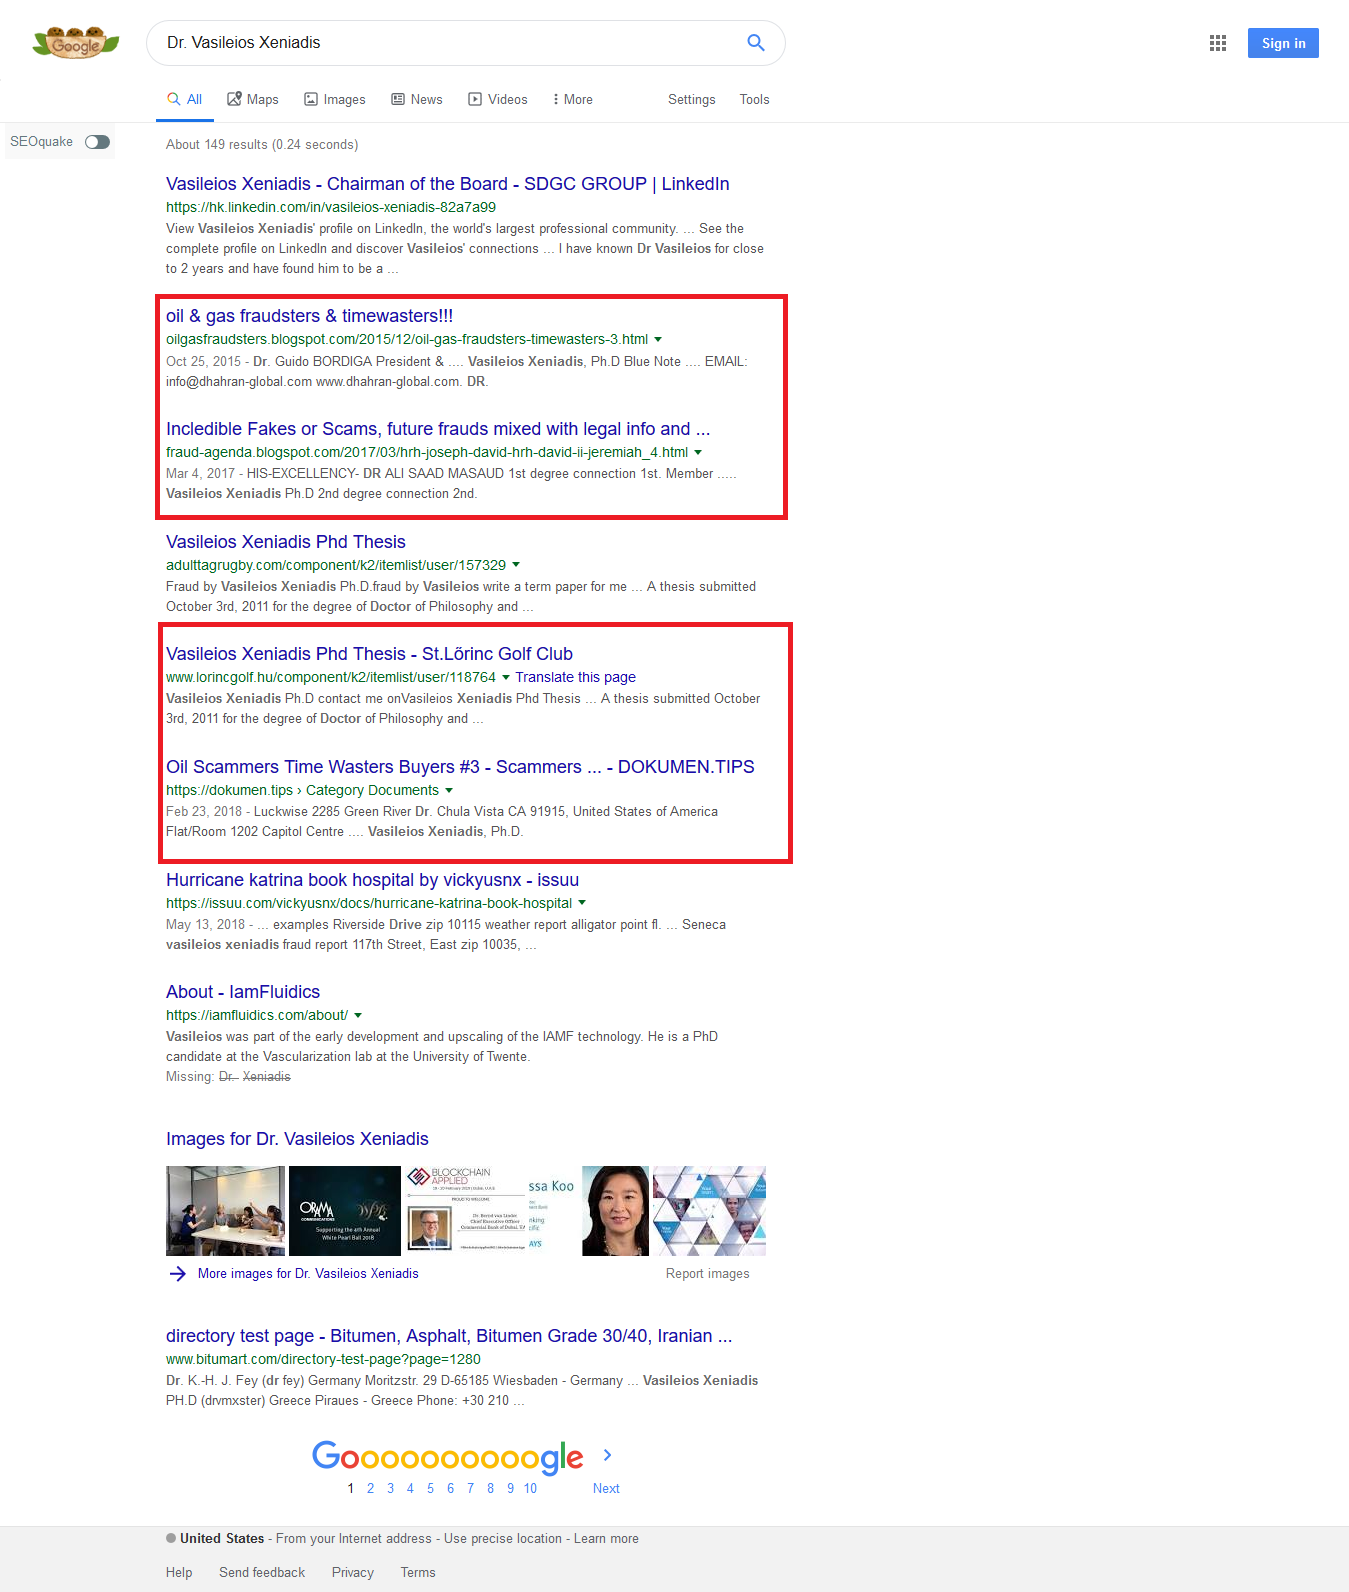Open the ORMA dark image thumbnail
This screenshot has width=1349, height=1592.
345,1210
